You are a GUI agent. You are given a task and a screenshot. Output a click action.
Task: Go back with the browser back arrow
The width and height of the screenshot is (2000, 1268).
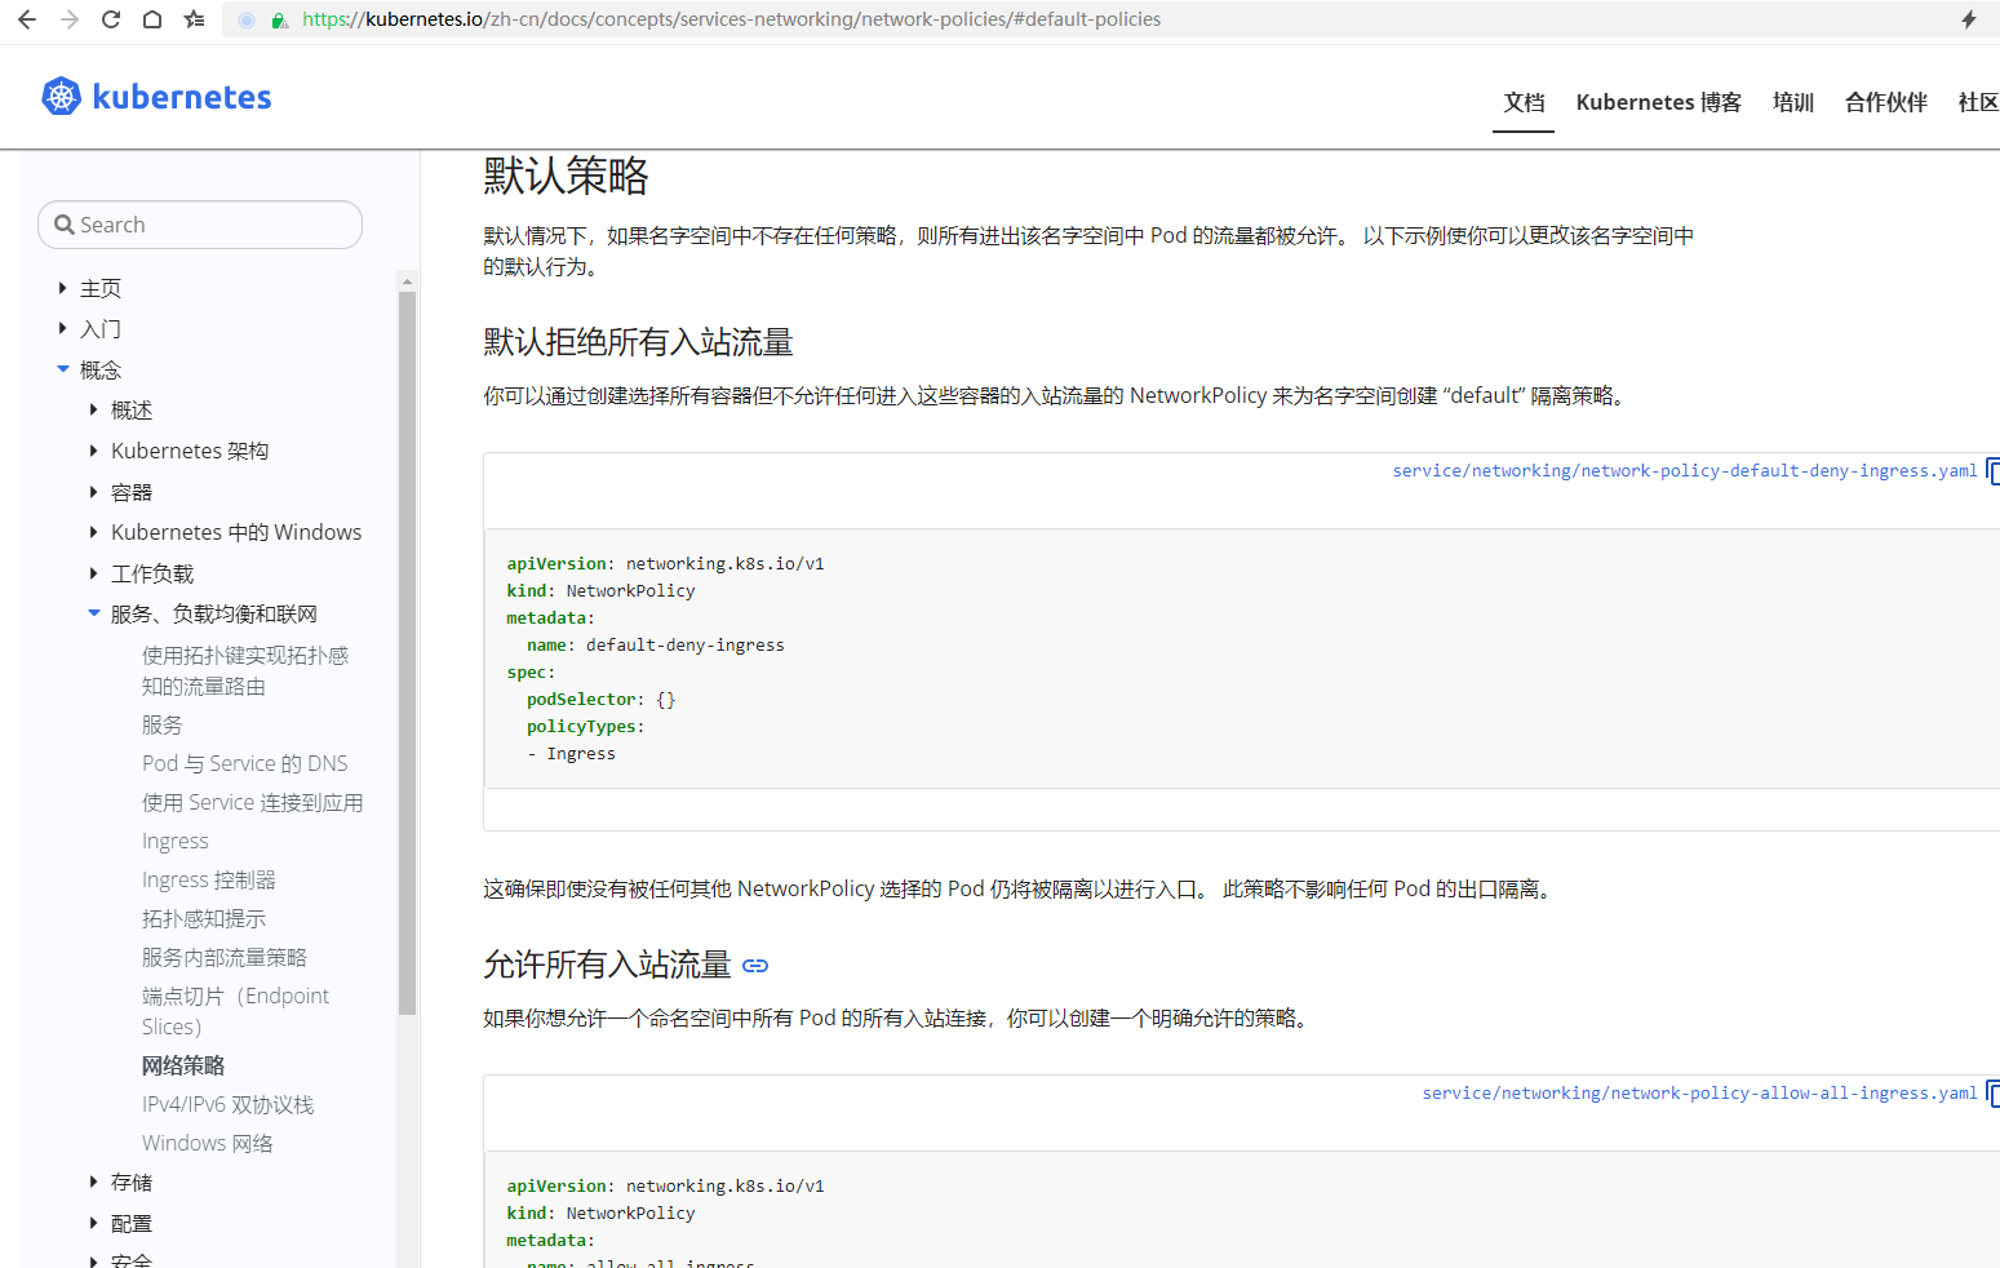[27, 19]
